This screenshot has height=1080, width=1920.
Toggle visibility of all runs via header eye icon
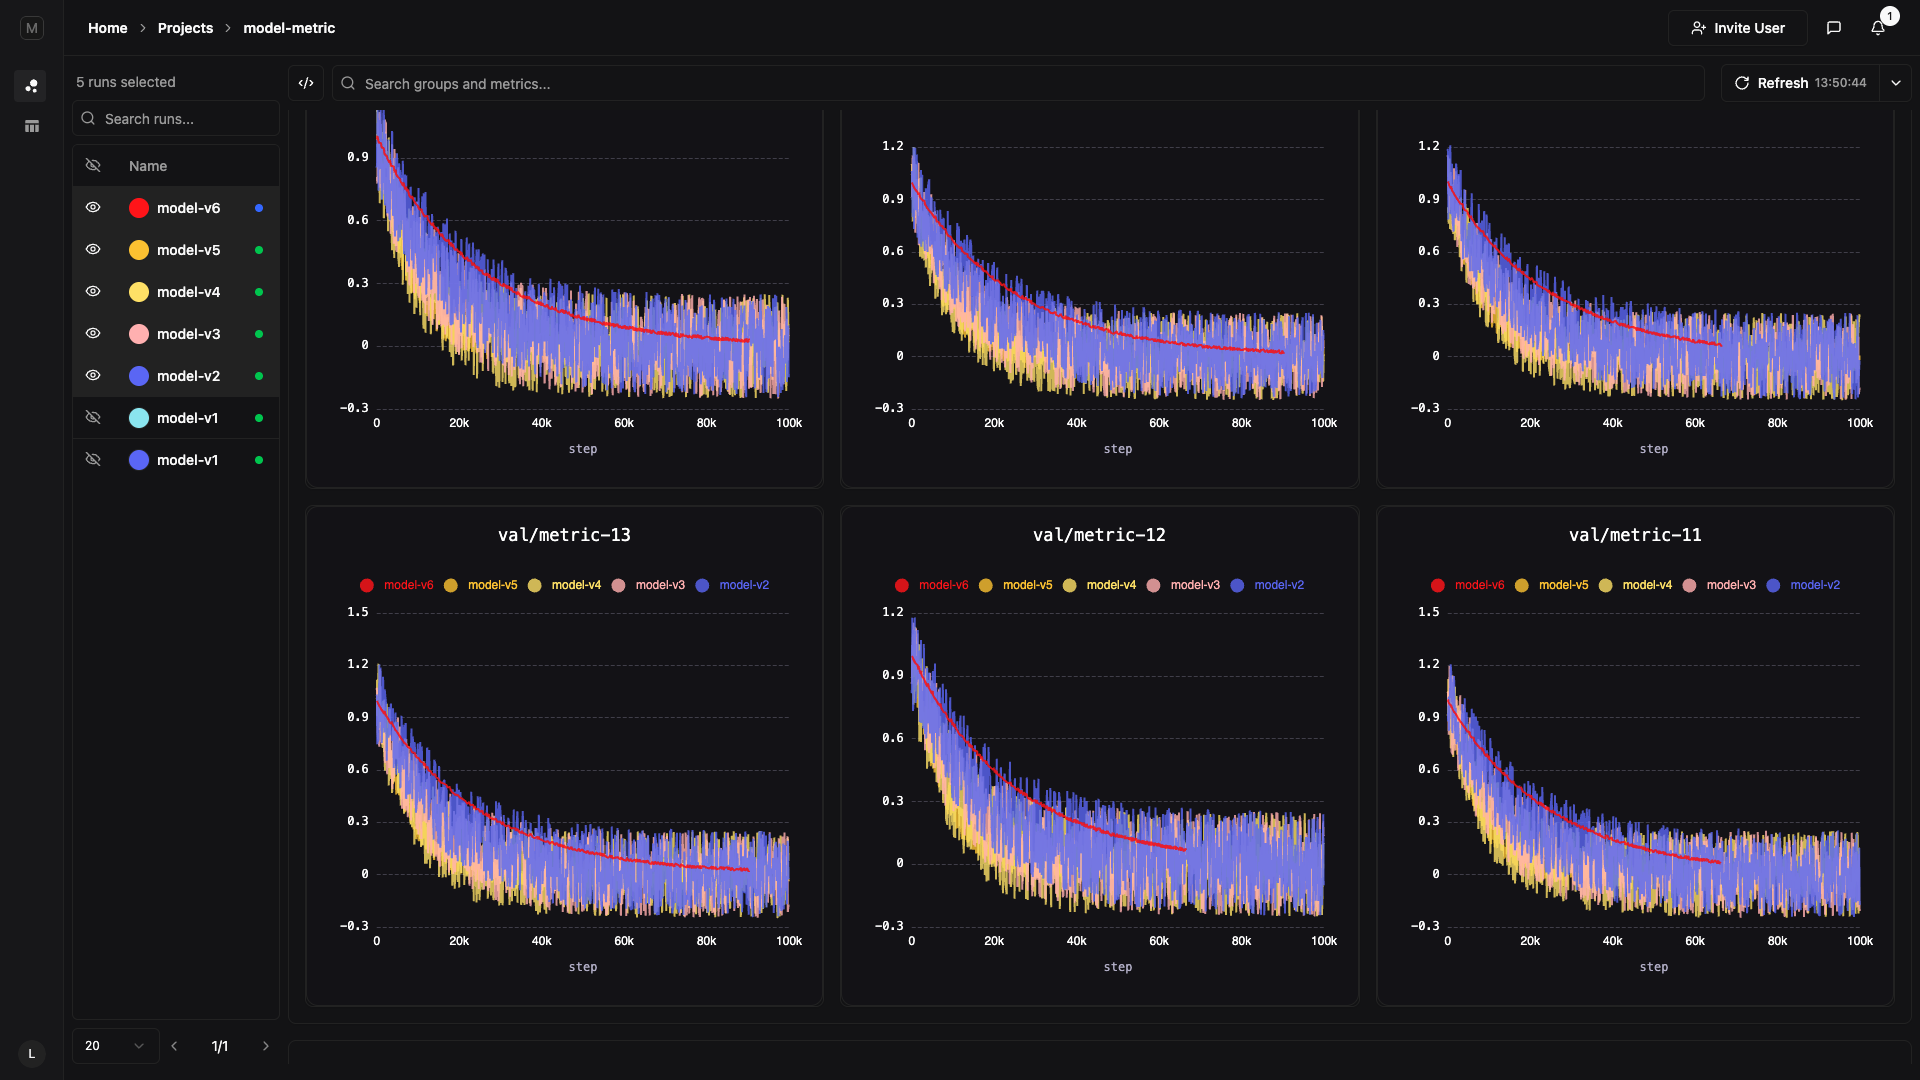coord(93,165)
